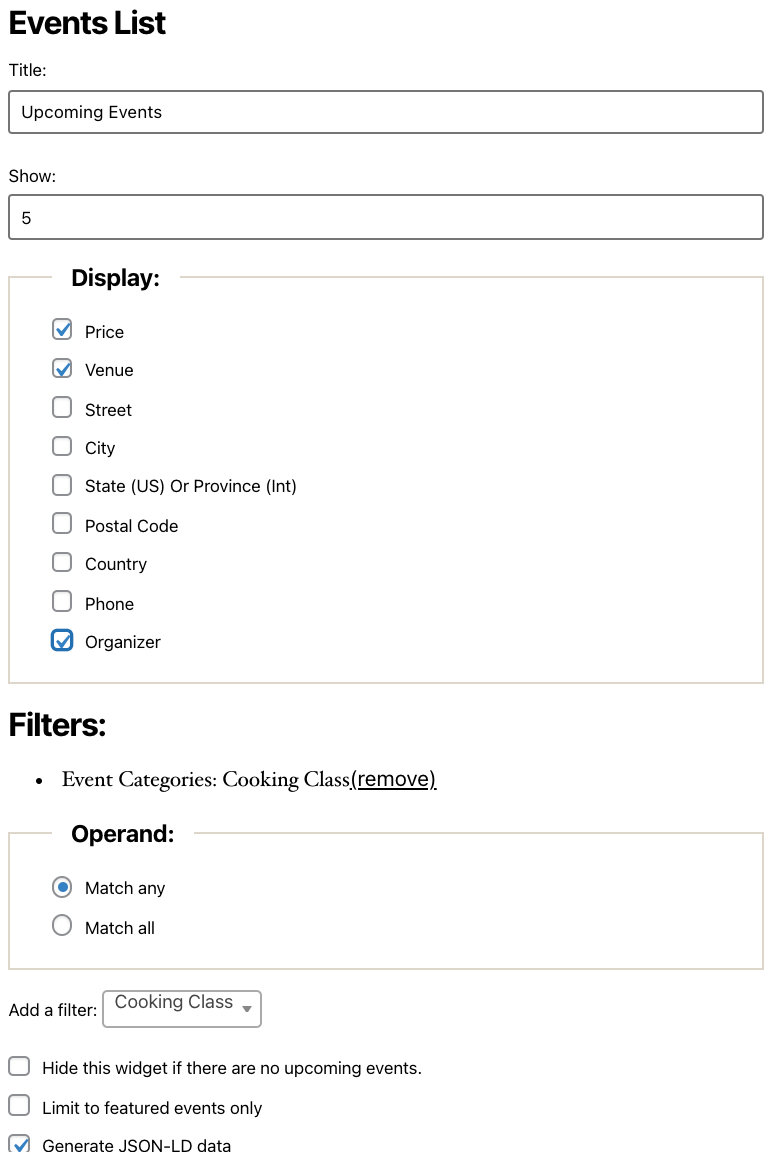Uncheck the Organizer checkbox
The width and height of the screenshot is (782, 1152).
(62, 641)
